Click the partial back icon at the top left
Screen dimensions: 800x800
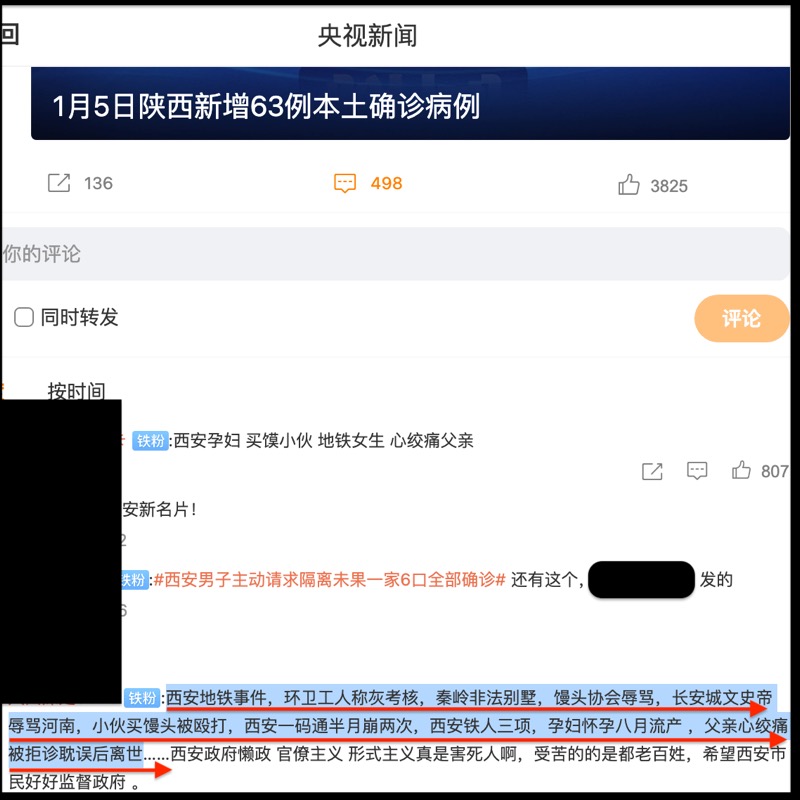pos(9,35)
